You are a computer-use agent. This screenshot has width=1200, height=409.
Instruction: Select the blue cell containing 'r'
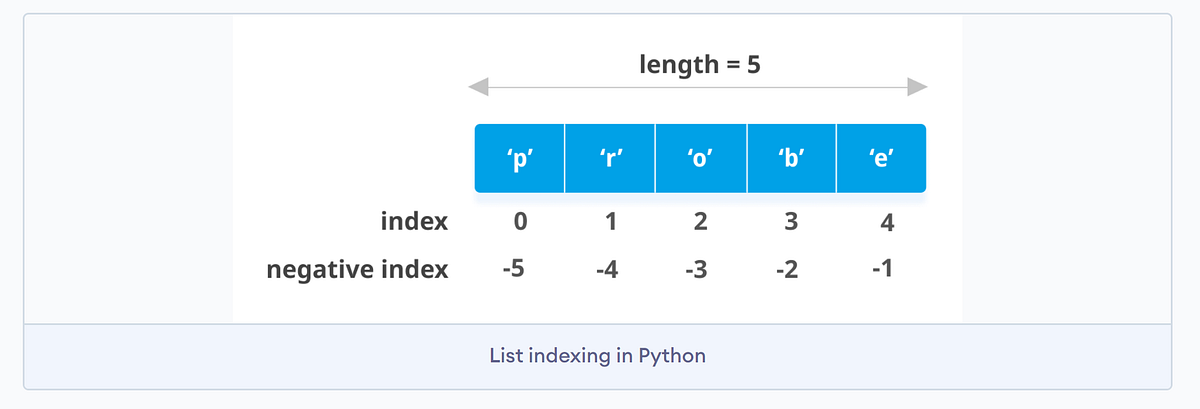(610, 158)
